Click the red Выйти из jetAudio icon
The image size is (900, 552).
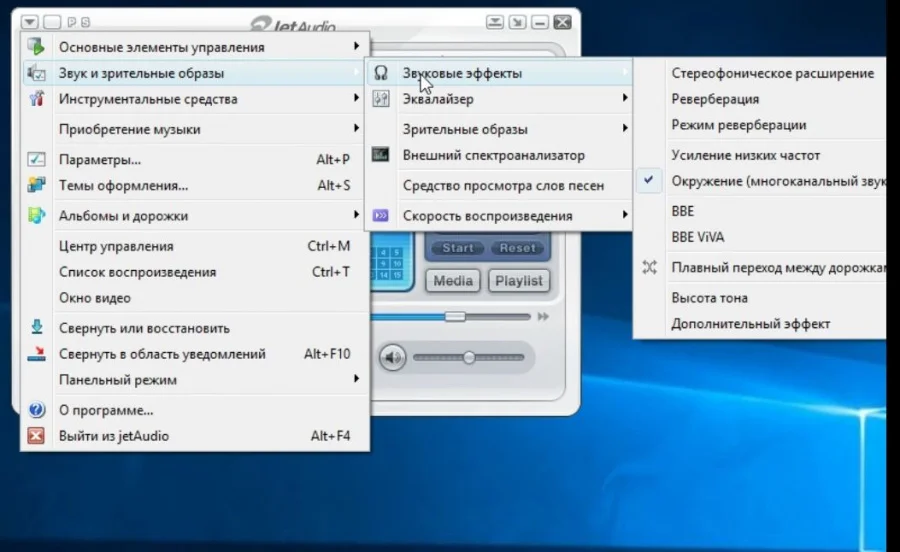[36, 436]
